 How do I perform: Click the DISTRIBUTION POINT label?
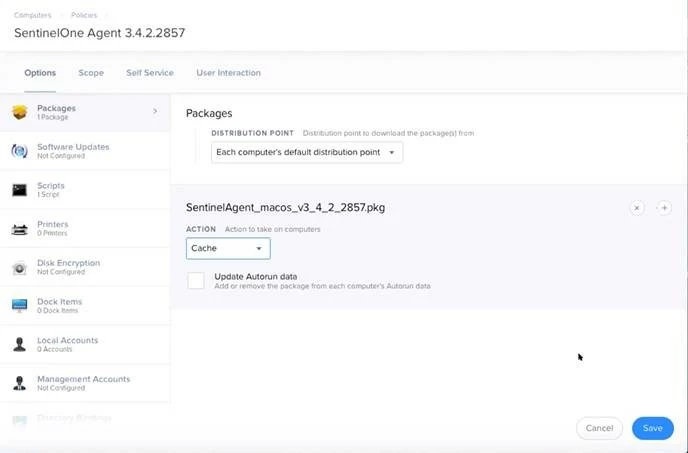coord(252,133)
